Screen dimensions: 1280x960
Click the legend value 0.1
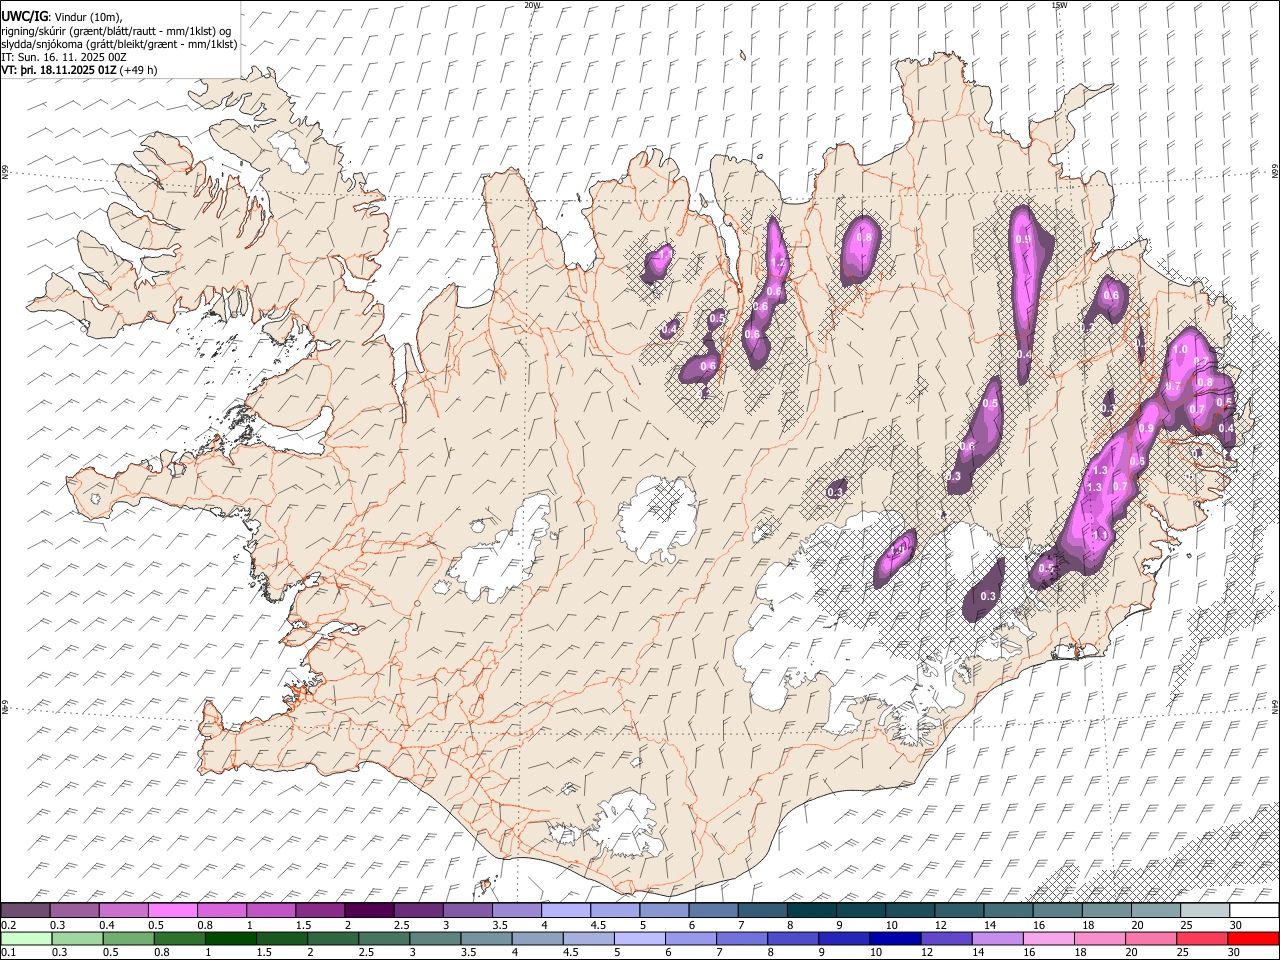tap(8, 952)
